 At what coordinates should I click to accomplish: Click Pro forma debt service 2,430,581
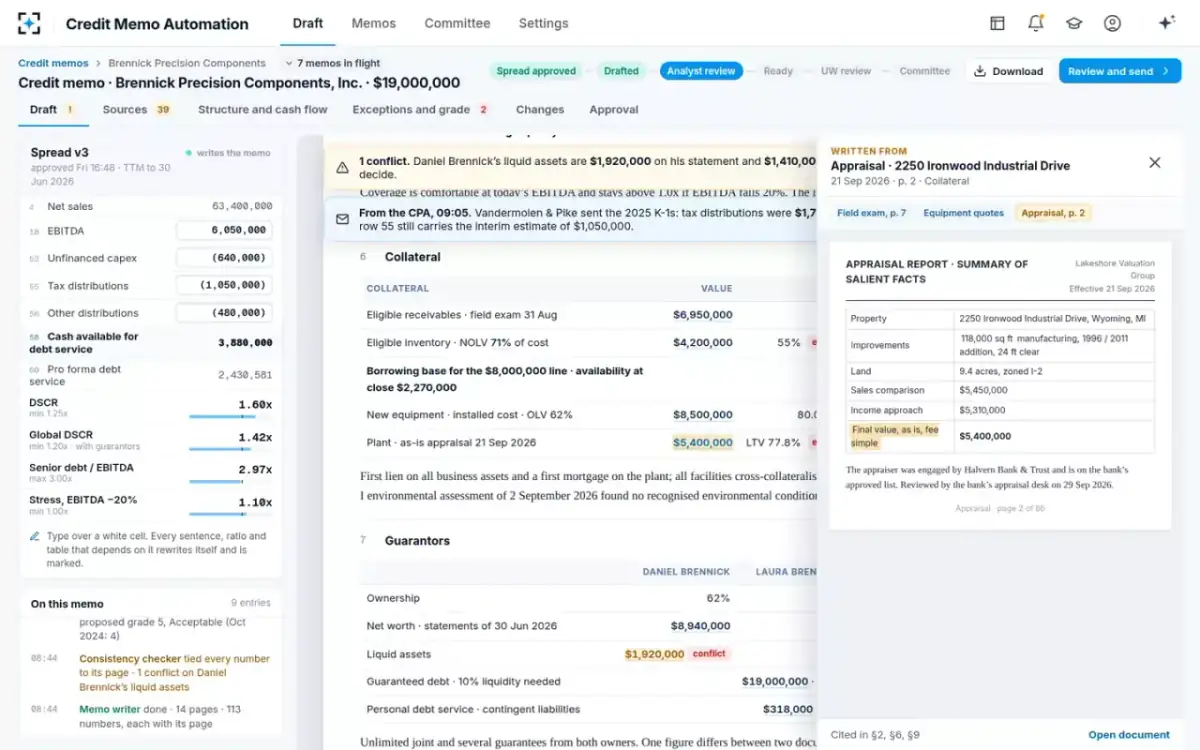tap(245, 375)
